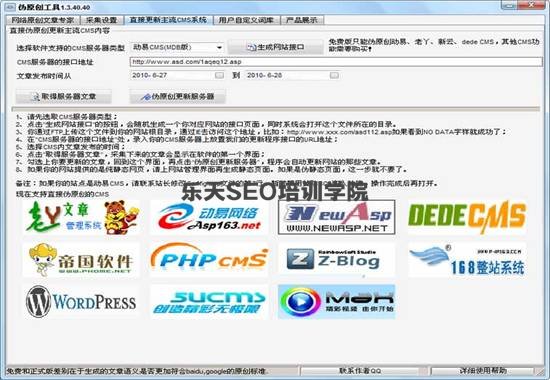Click the 生成网站接口 button
The image size is (550, 380).
276,47
